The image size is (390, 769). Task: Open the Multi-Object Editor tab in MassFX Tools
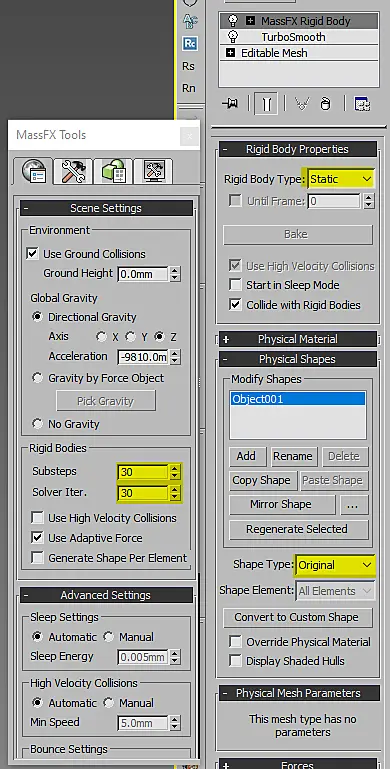click(113, 171)
